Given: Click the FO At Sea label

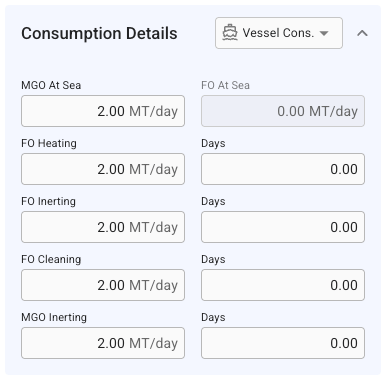Looking at the screenshot, I should point(225,85).
